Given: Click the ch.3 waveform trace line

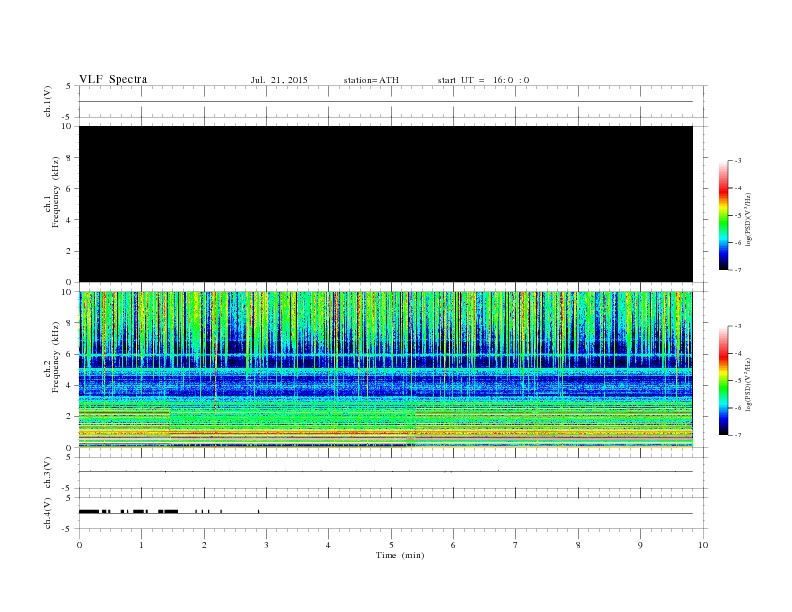Looking at the screenshot, I should point(386,472).
